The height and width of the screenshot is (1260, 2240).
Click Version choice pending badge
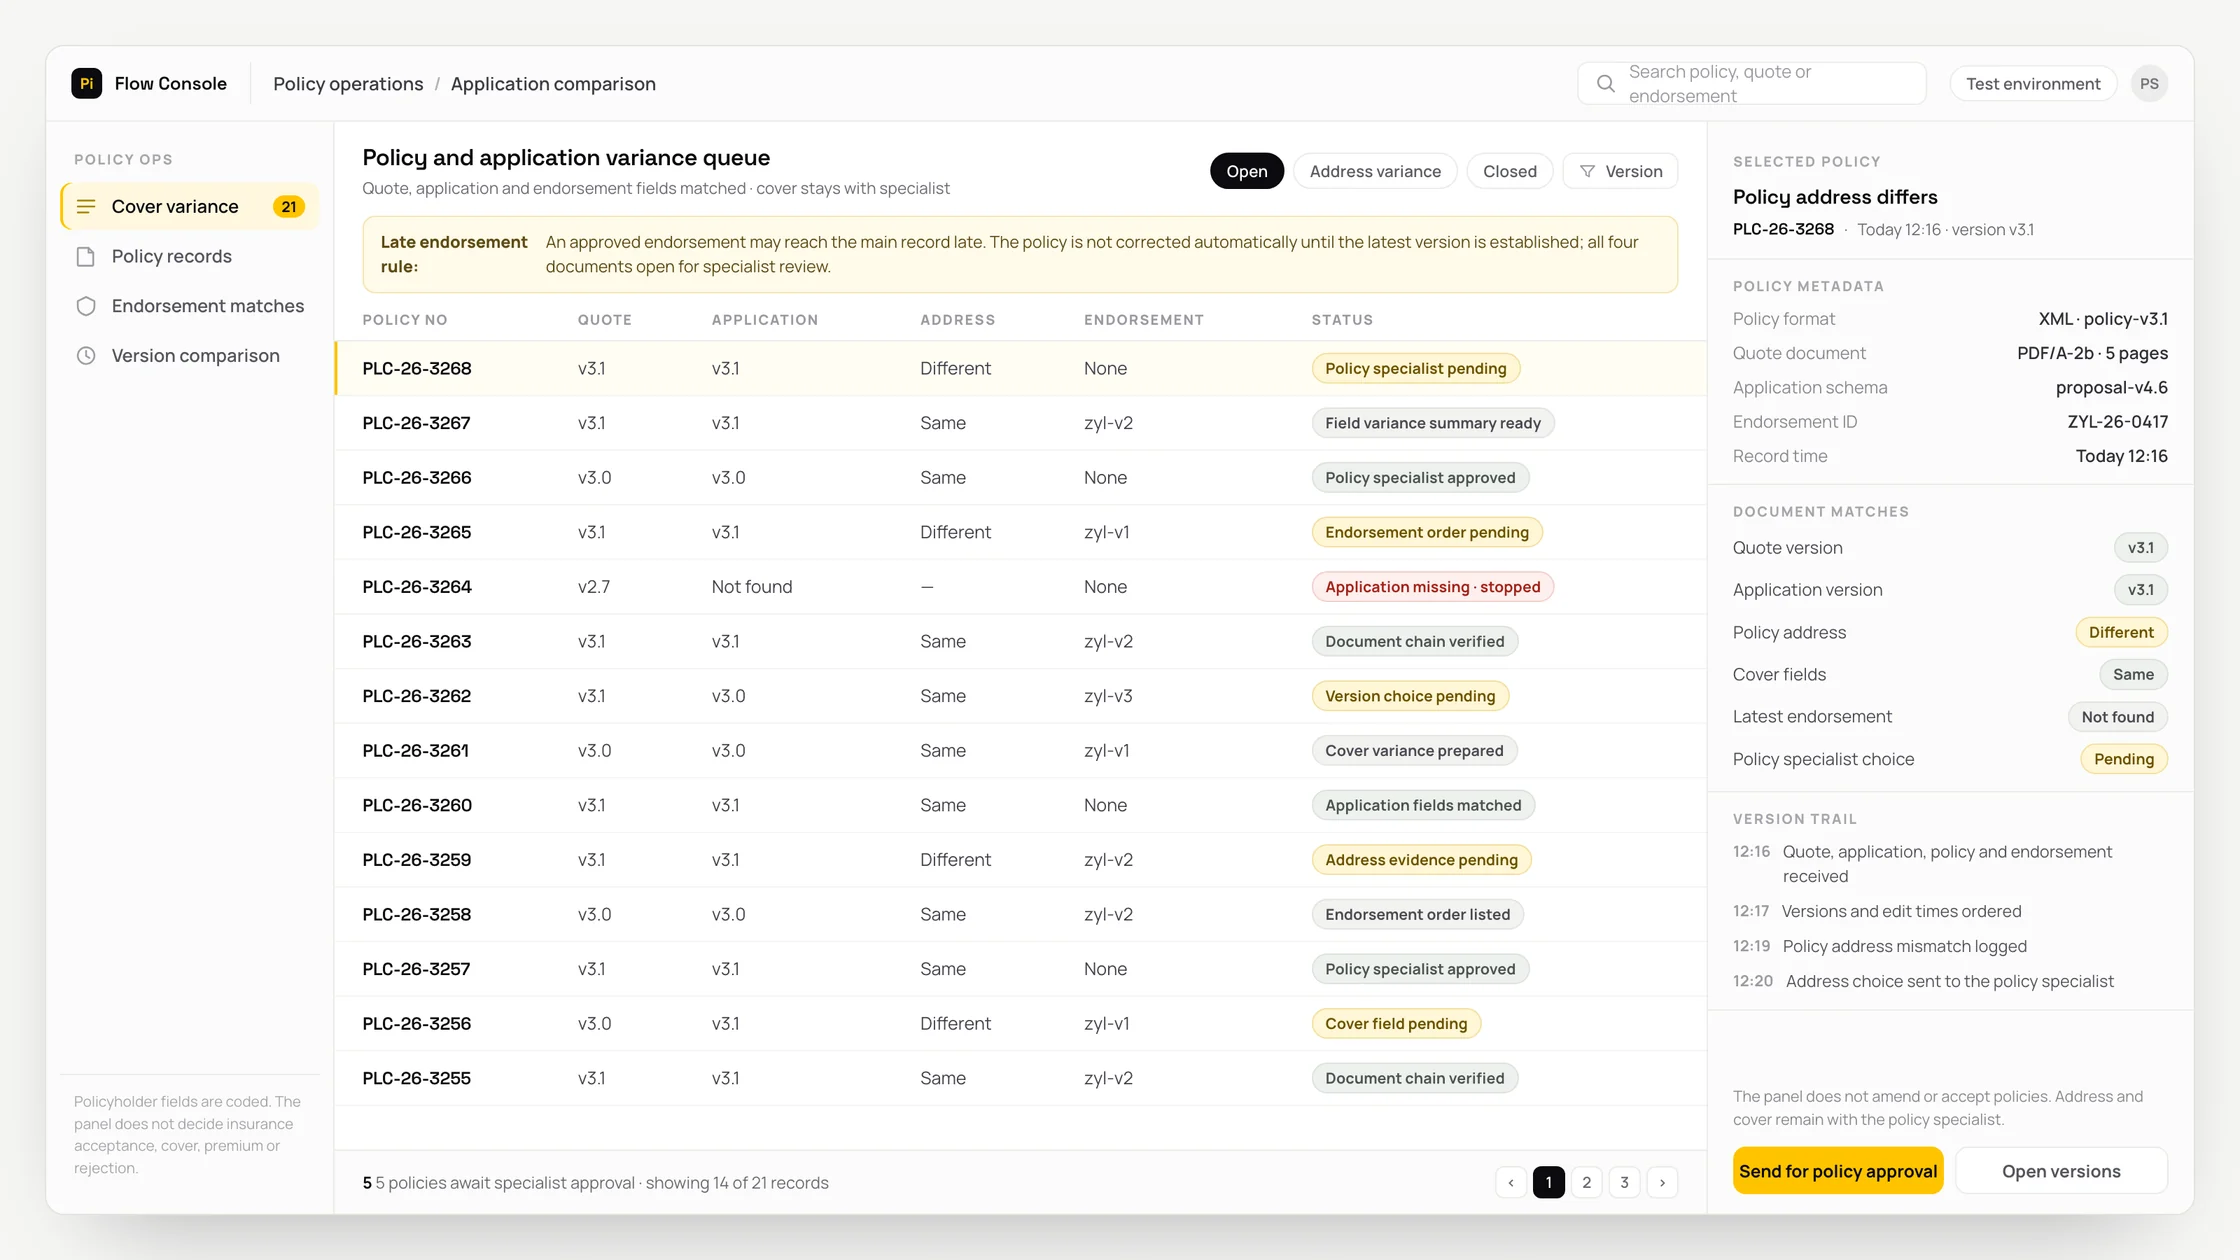pos(1410,696)
